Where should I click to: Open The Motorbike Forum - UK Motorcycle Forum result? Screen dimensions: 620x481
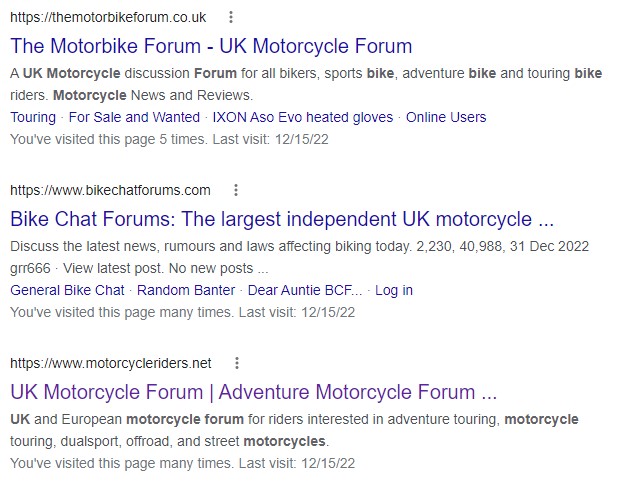(211, 46)
